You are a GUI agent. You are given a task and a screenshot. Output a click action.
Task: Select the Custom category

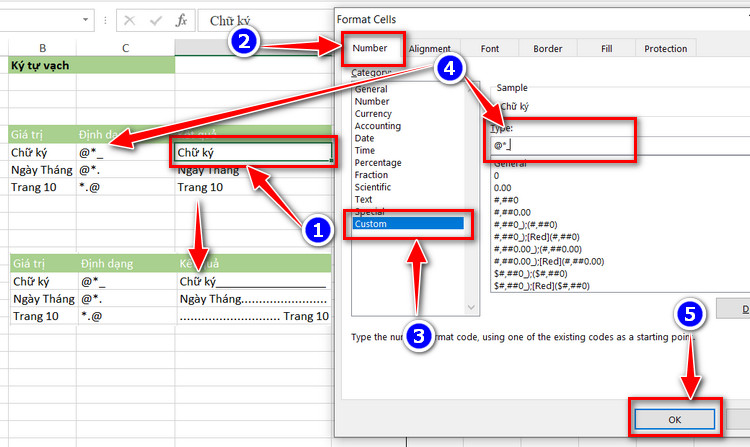click(x=408, y=224)
